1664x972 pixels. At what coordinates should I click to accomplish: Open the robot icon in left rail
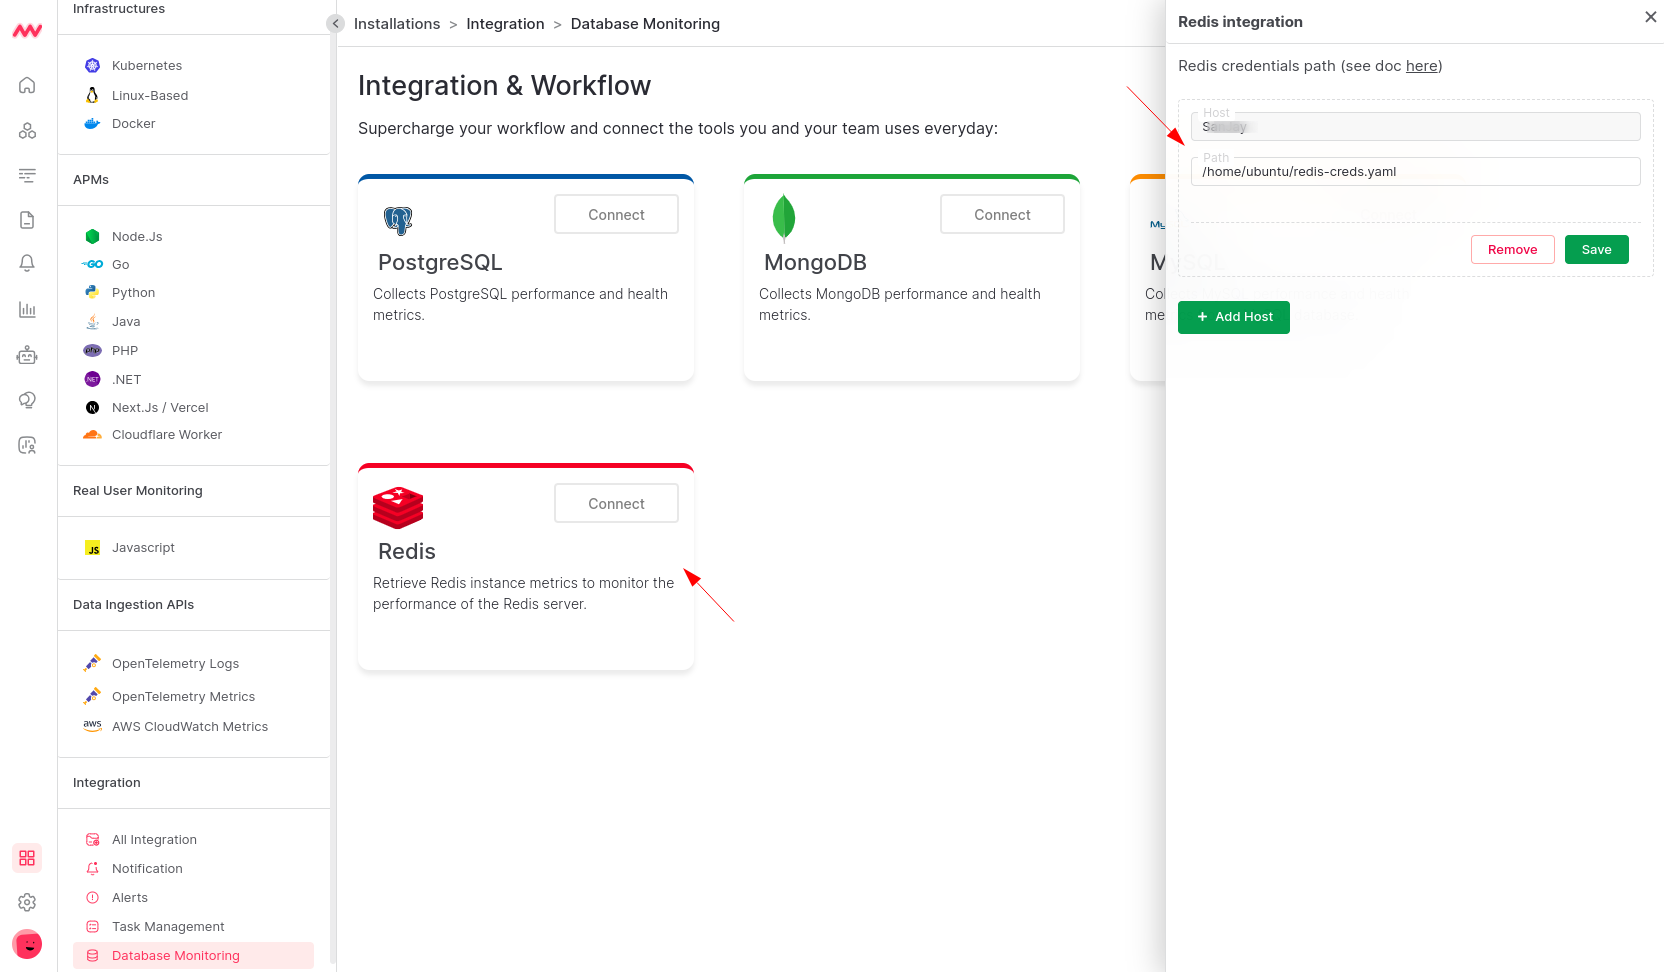click(x=27, y=354)
